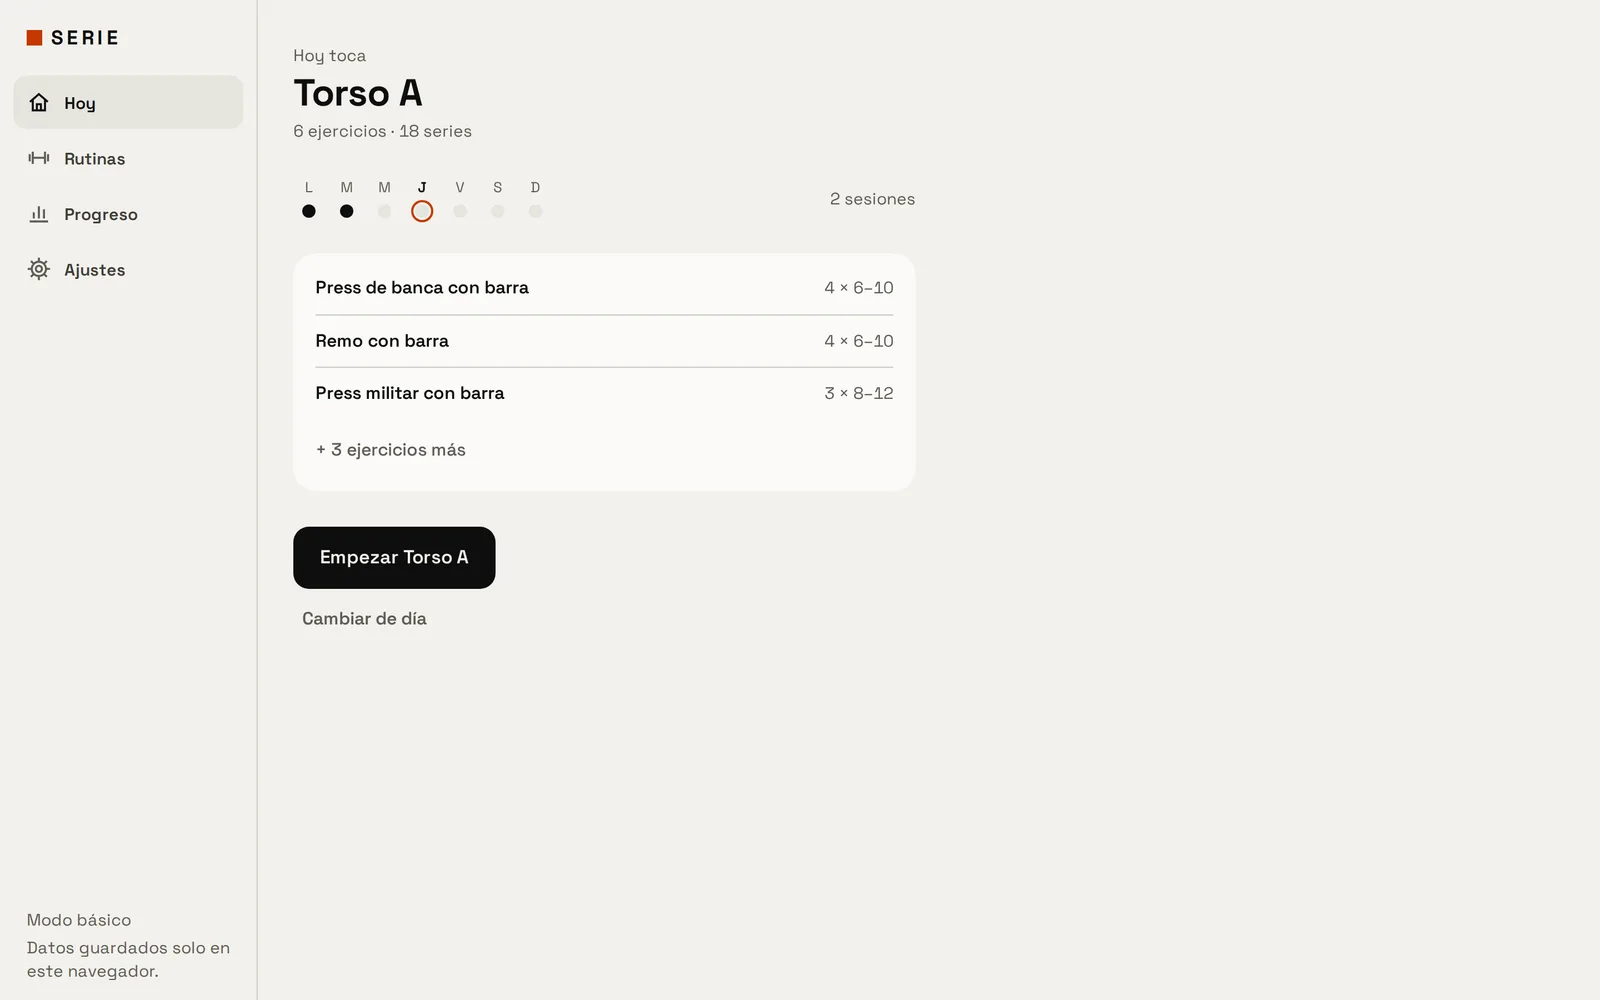1600x1000 pixels.
Task: Start workout with Empezar Torso A
Action: pos(394,558)
